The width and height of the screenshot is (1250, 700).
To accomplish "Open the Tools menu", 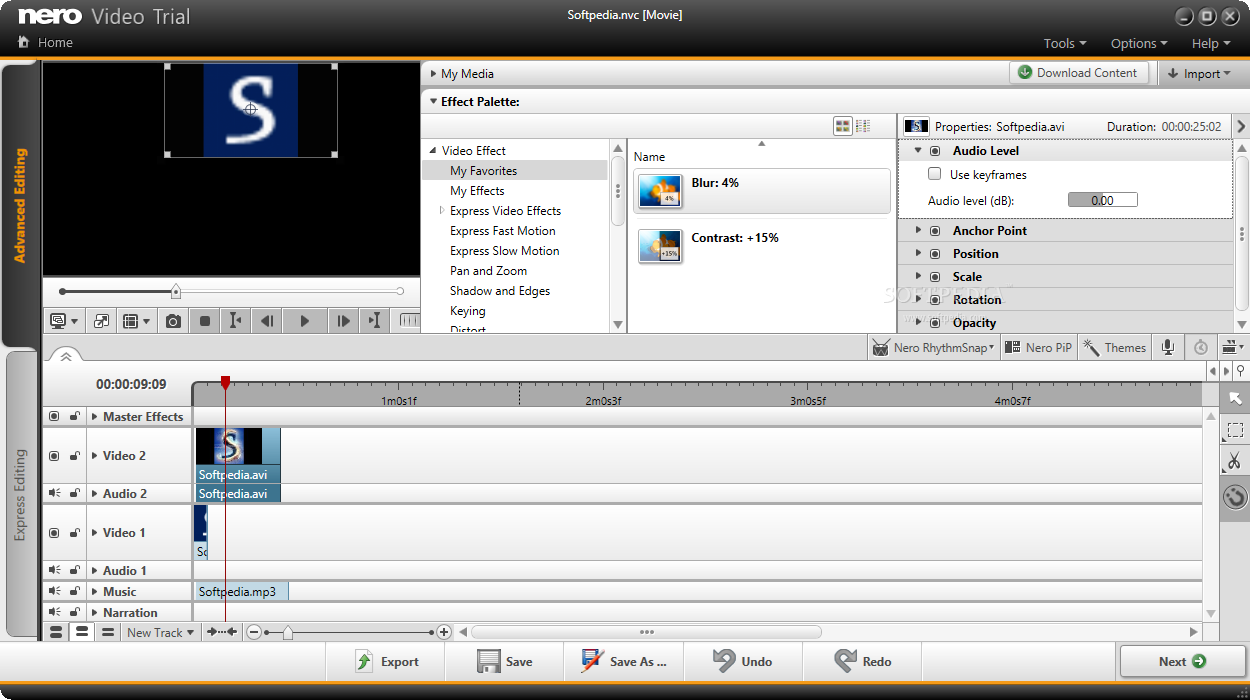I will [x=1065, y=43].
